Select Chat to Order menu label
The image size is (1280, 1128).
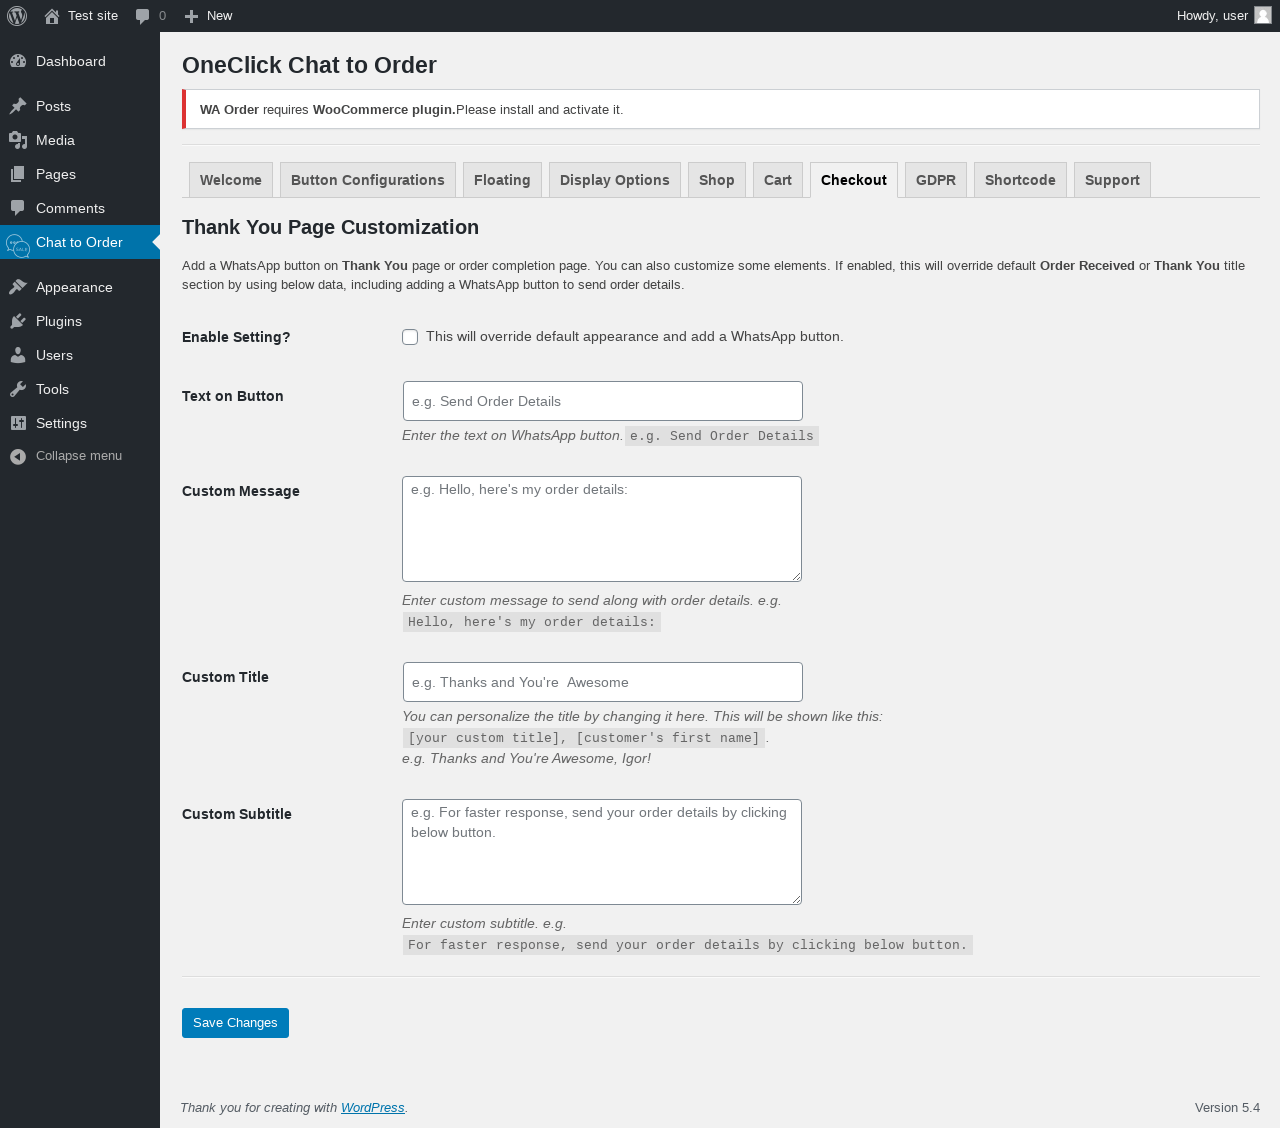(x=79, y=242)
